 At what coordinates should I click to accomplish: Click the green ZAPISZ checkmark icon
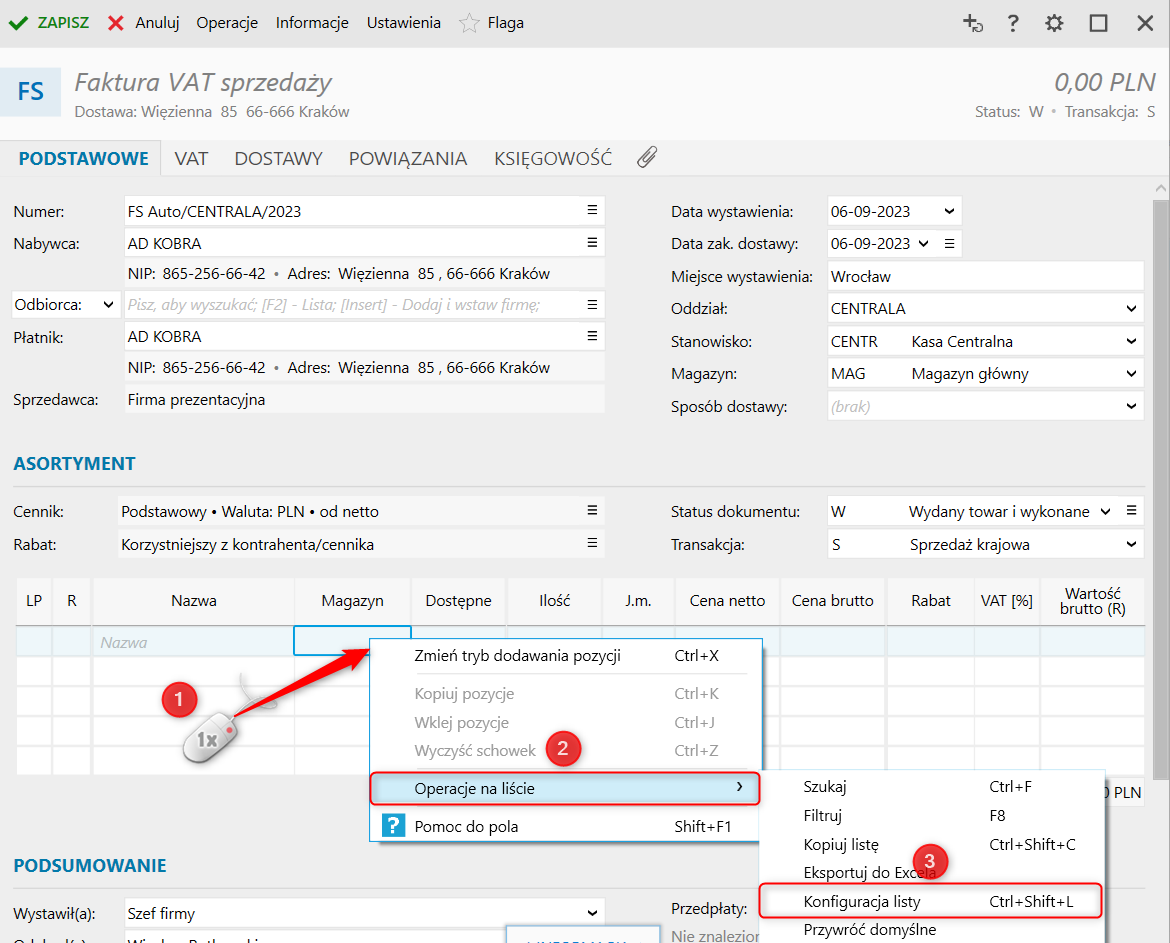pyautogui.click(x=19, y=23)
